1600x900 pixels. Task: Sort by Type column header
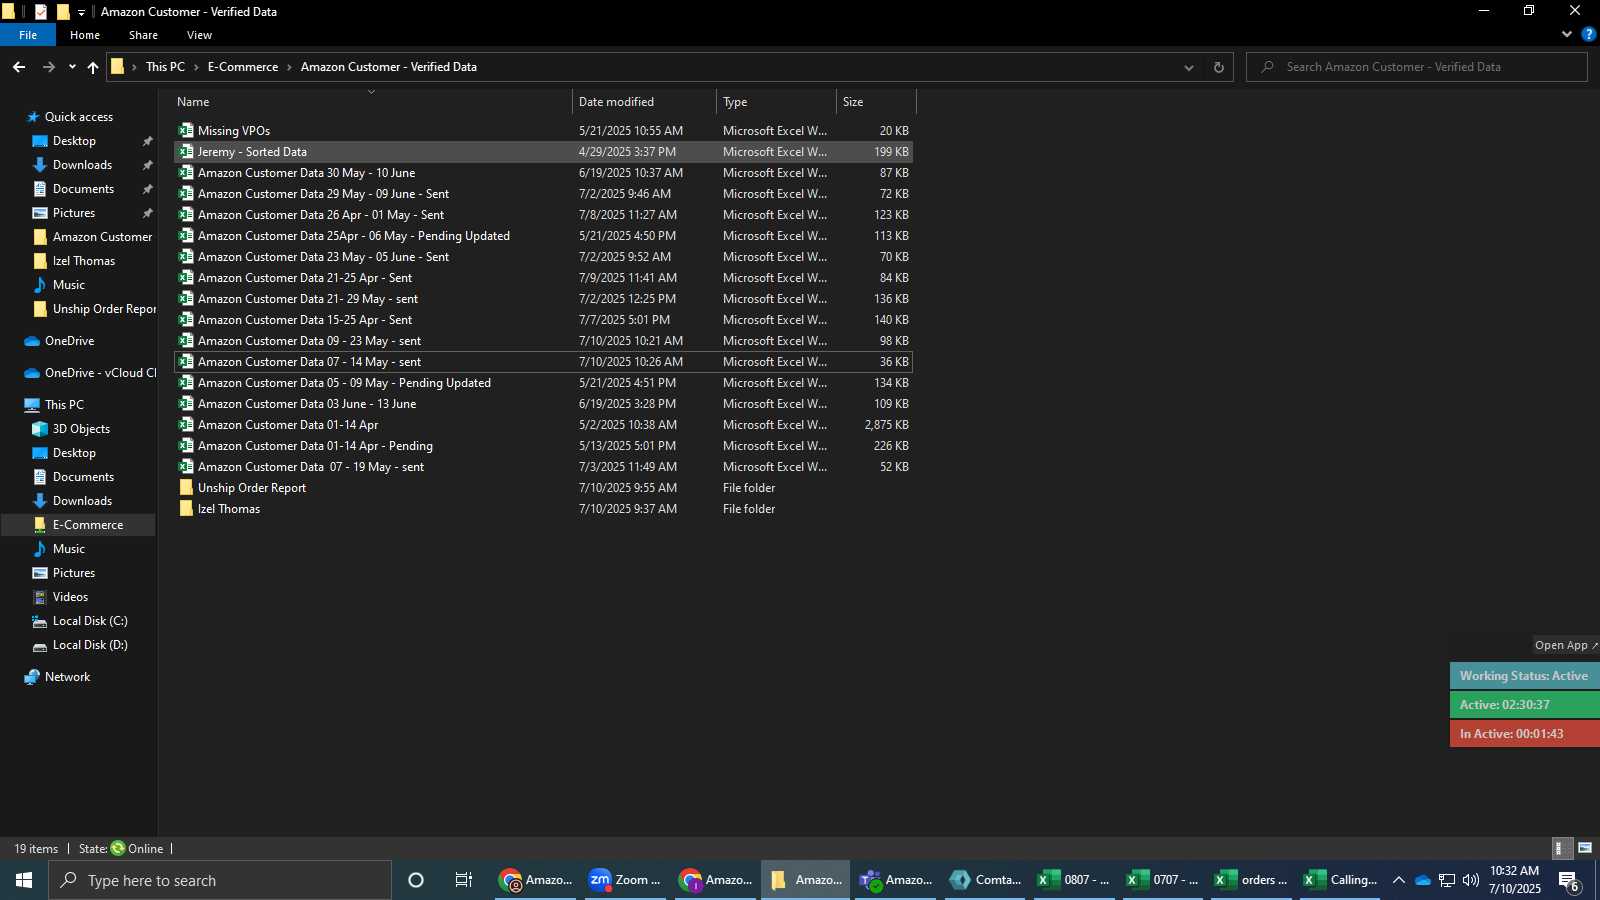[x=777, y=102]
